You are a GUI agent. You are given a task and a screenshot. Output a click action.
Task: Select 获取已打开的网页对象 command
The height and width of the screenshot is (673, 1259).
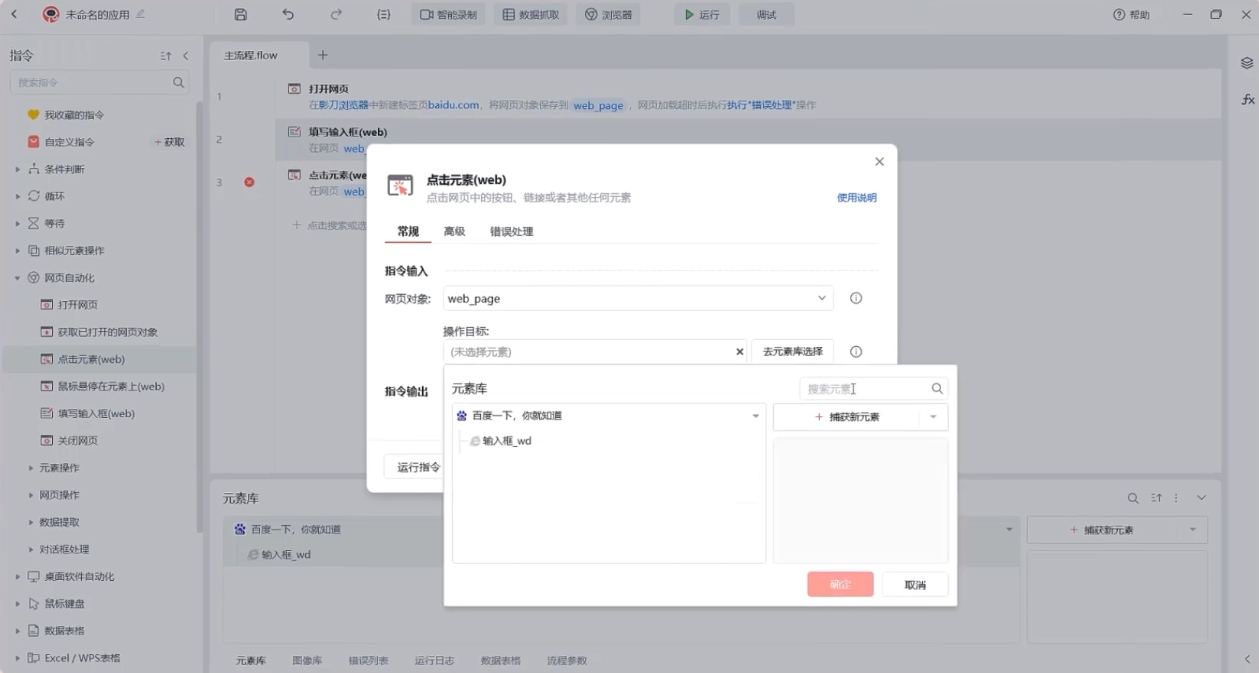[108, 332]
